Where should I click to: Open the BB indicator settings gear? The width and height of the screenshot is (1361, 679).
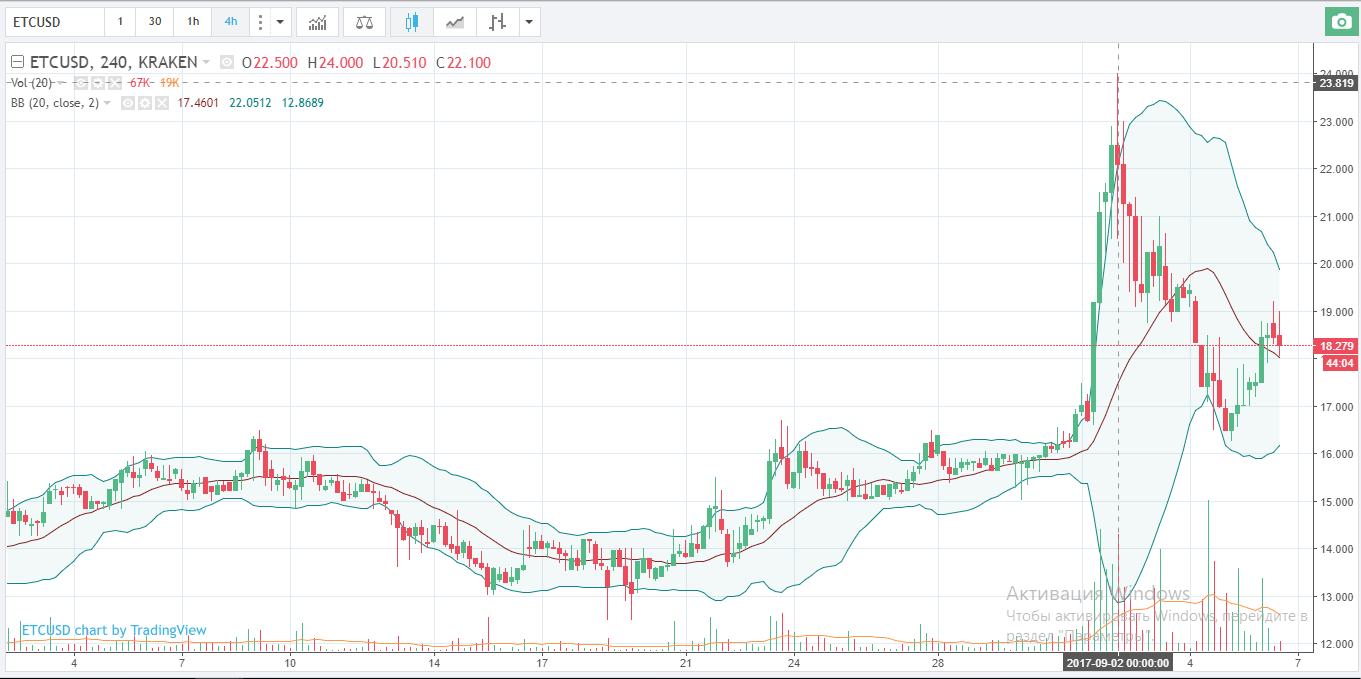click(x=145, y=102)
